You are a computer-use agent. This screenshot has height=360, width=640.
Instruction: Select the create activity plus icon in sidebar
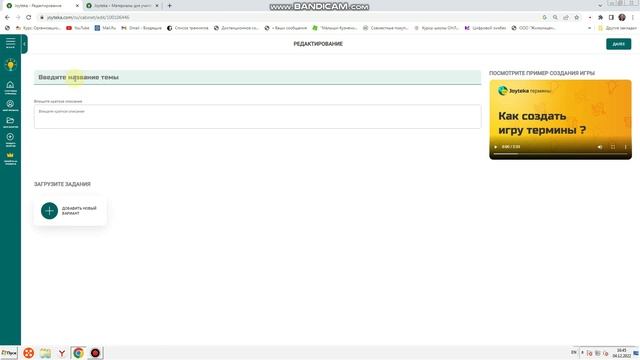click(10, 139)
